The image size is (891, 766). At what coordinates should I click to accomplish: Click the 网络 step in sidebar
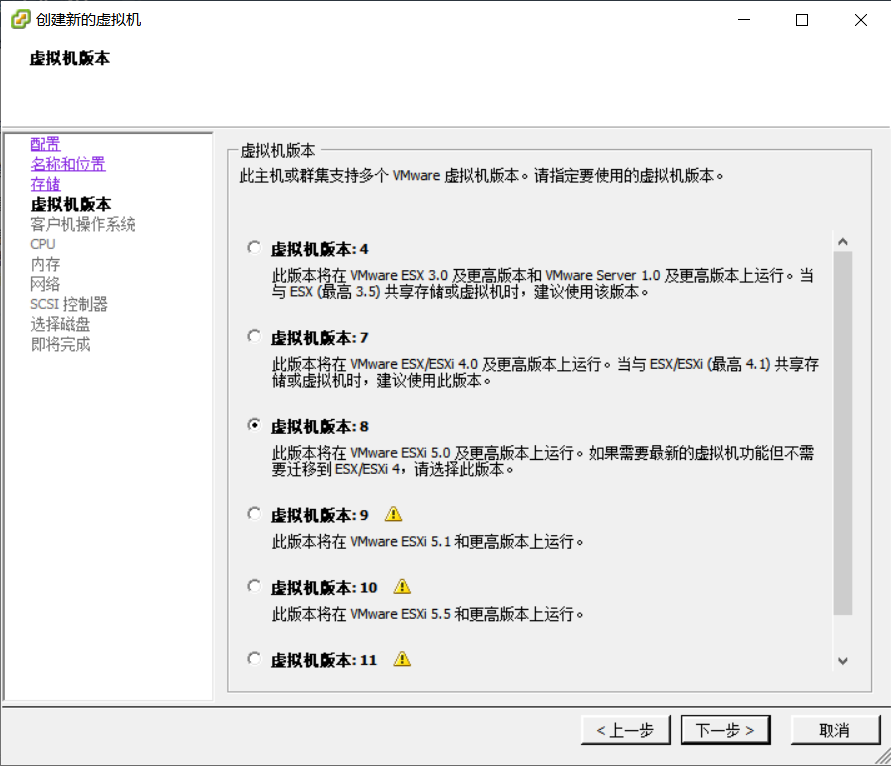point(45,284)
